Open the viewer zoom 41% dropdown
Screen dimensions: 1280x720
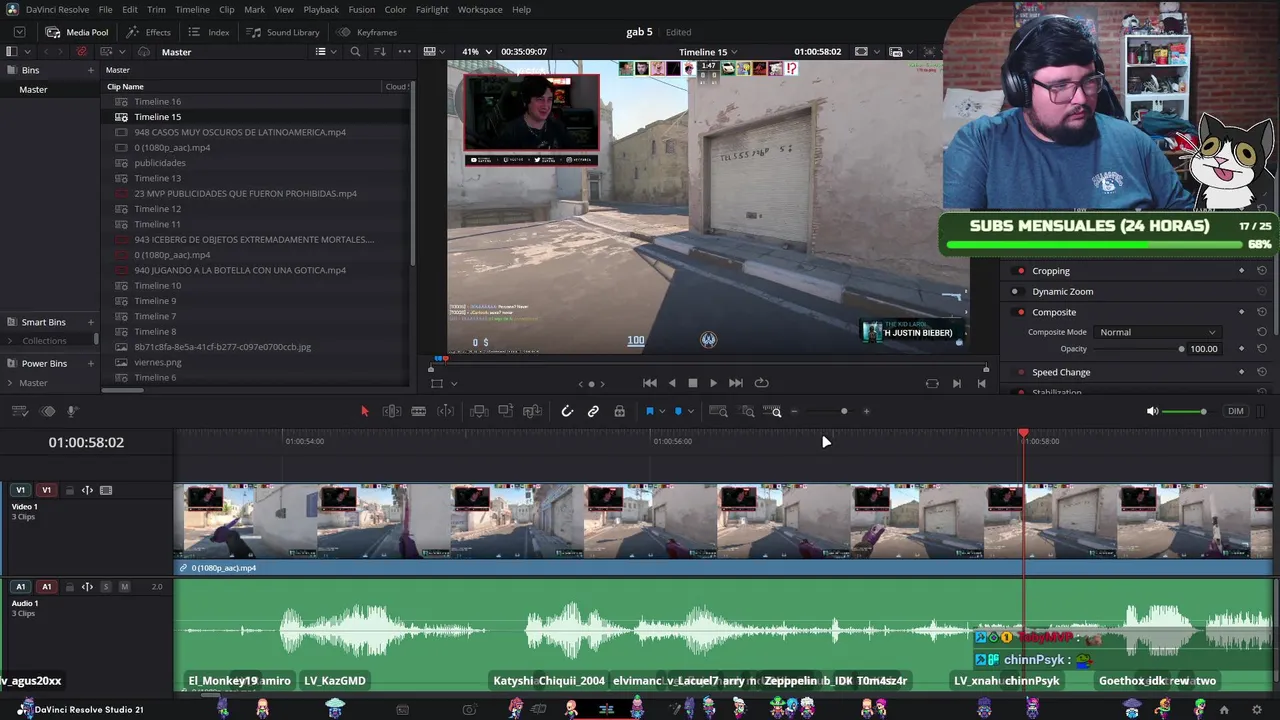coord(475,52)
